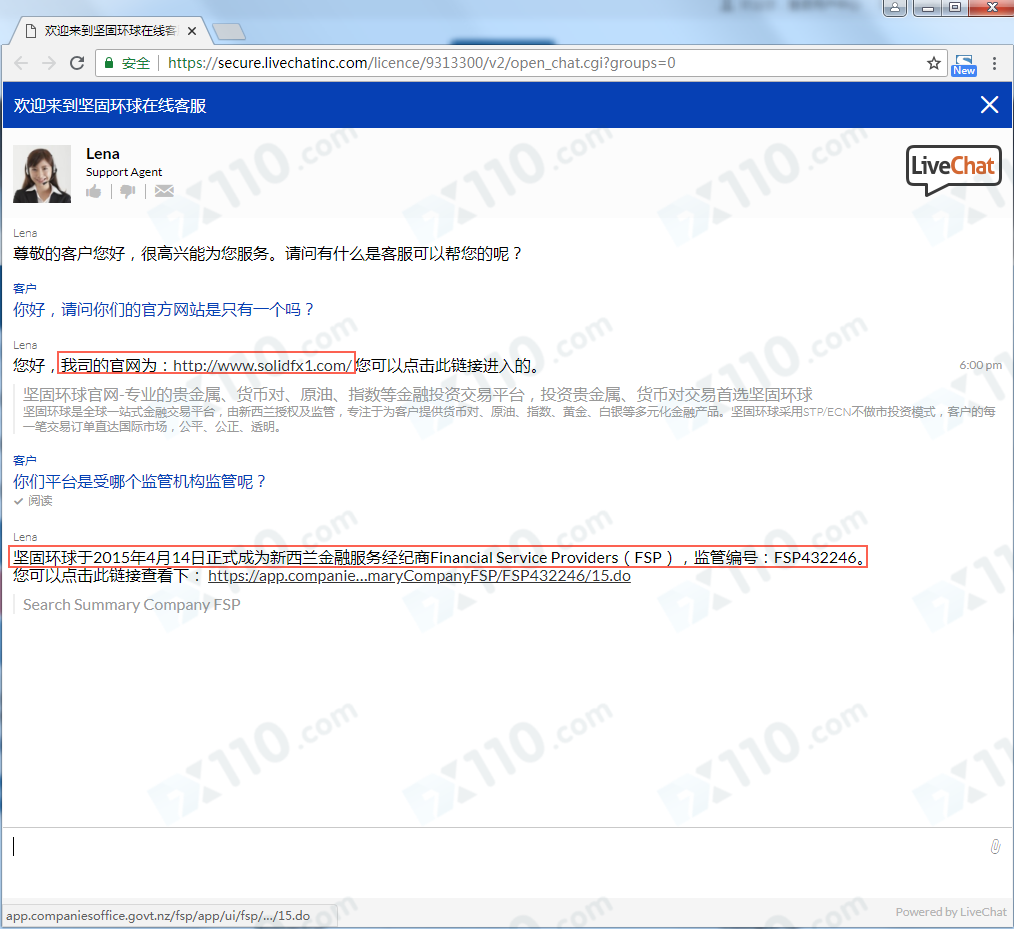The width and height of the screenshot is (1014, 929).
Task: Open the www.solidfx1.com link
Action: [x=262, y=365]
